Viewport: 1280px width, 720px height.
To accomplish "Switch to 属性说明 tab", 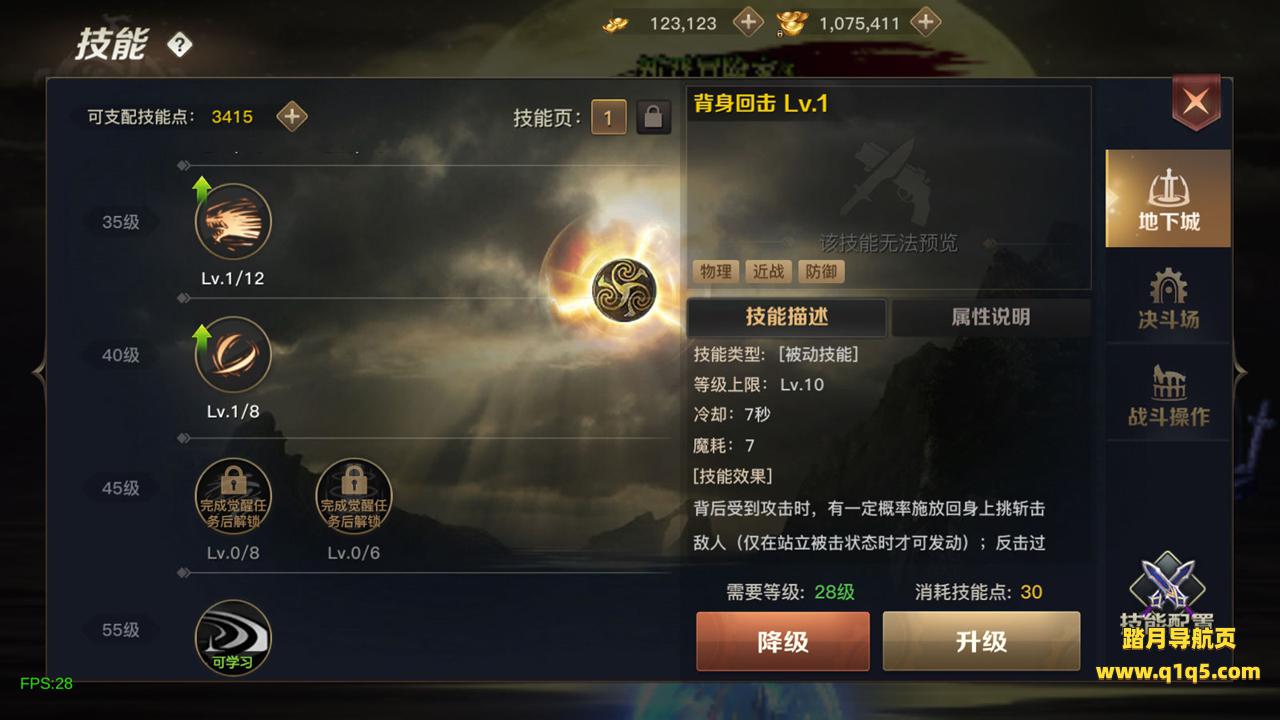I will 990,318.
